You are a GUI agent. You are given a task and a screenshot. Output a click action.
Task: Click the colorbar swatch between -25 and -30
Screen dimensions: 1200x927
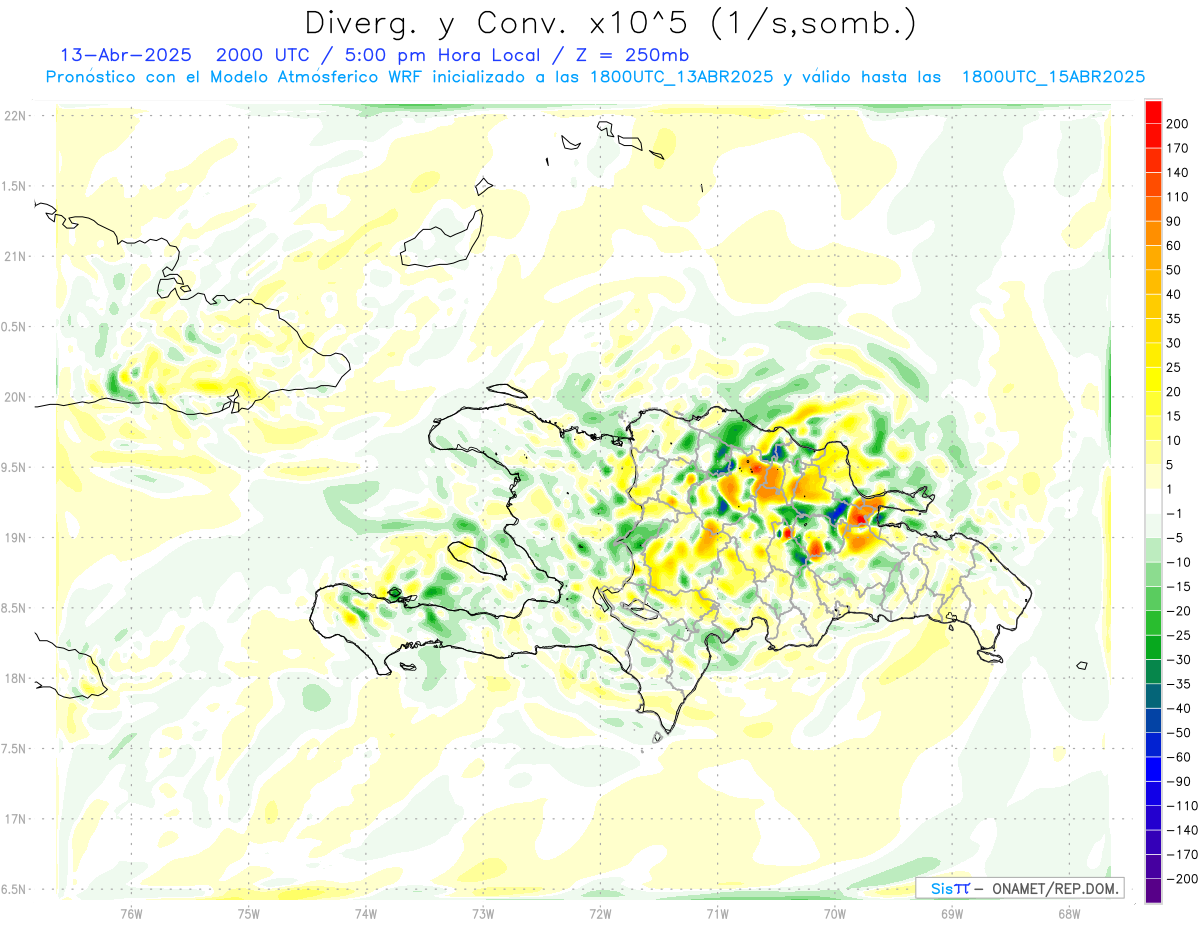[x=1153, y=648]
